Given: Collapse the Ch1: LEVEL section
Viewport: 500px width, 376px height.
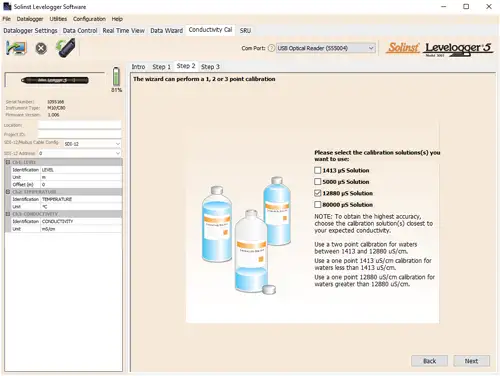Looking at the screenshot, I should click(x=8, y=162).
